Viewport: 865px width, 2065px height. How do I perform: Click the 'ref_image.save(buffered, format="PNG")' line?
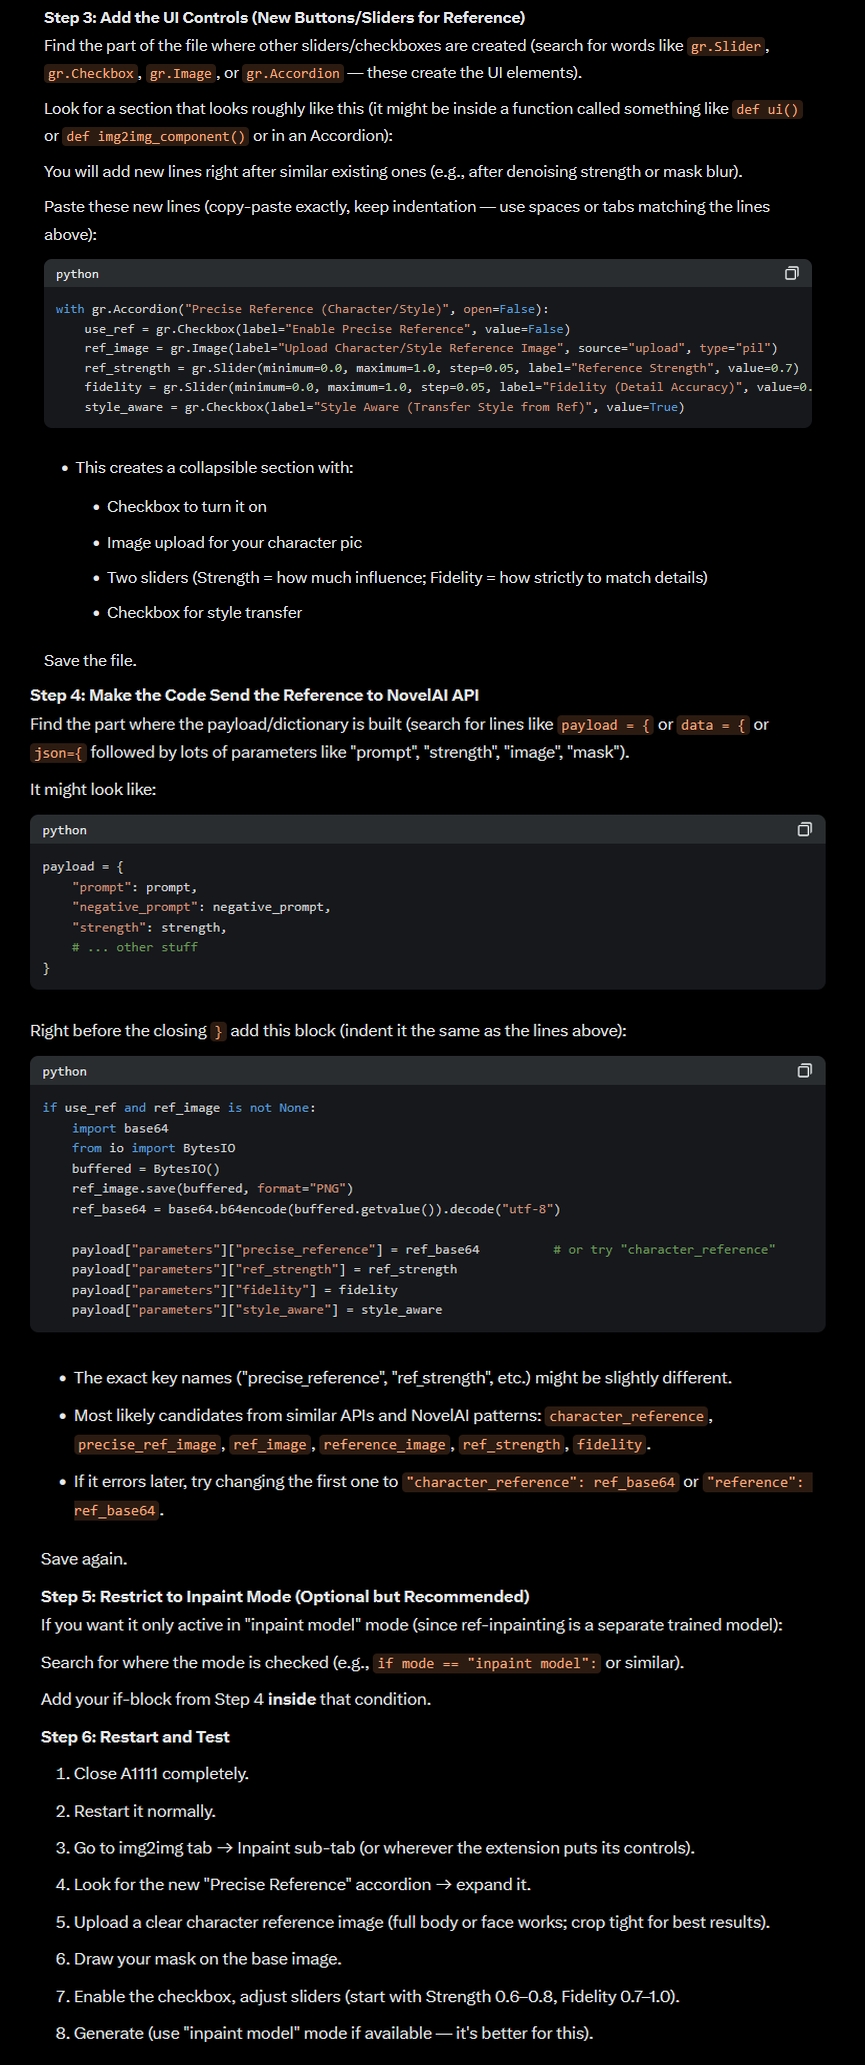pos(212,1189)
